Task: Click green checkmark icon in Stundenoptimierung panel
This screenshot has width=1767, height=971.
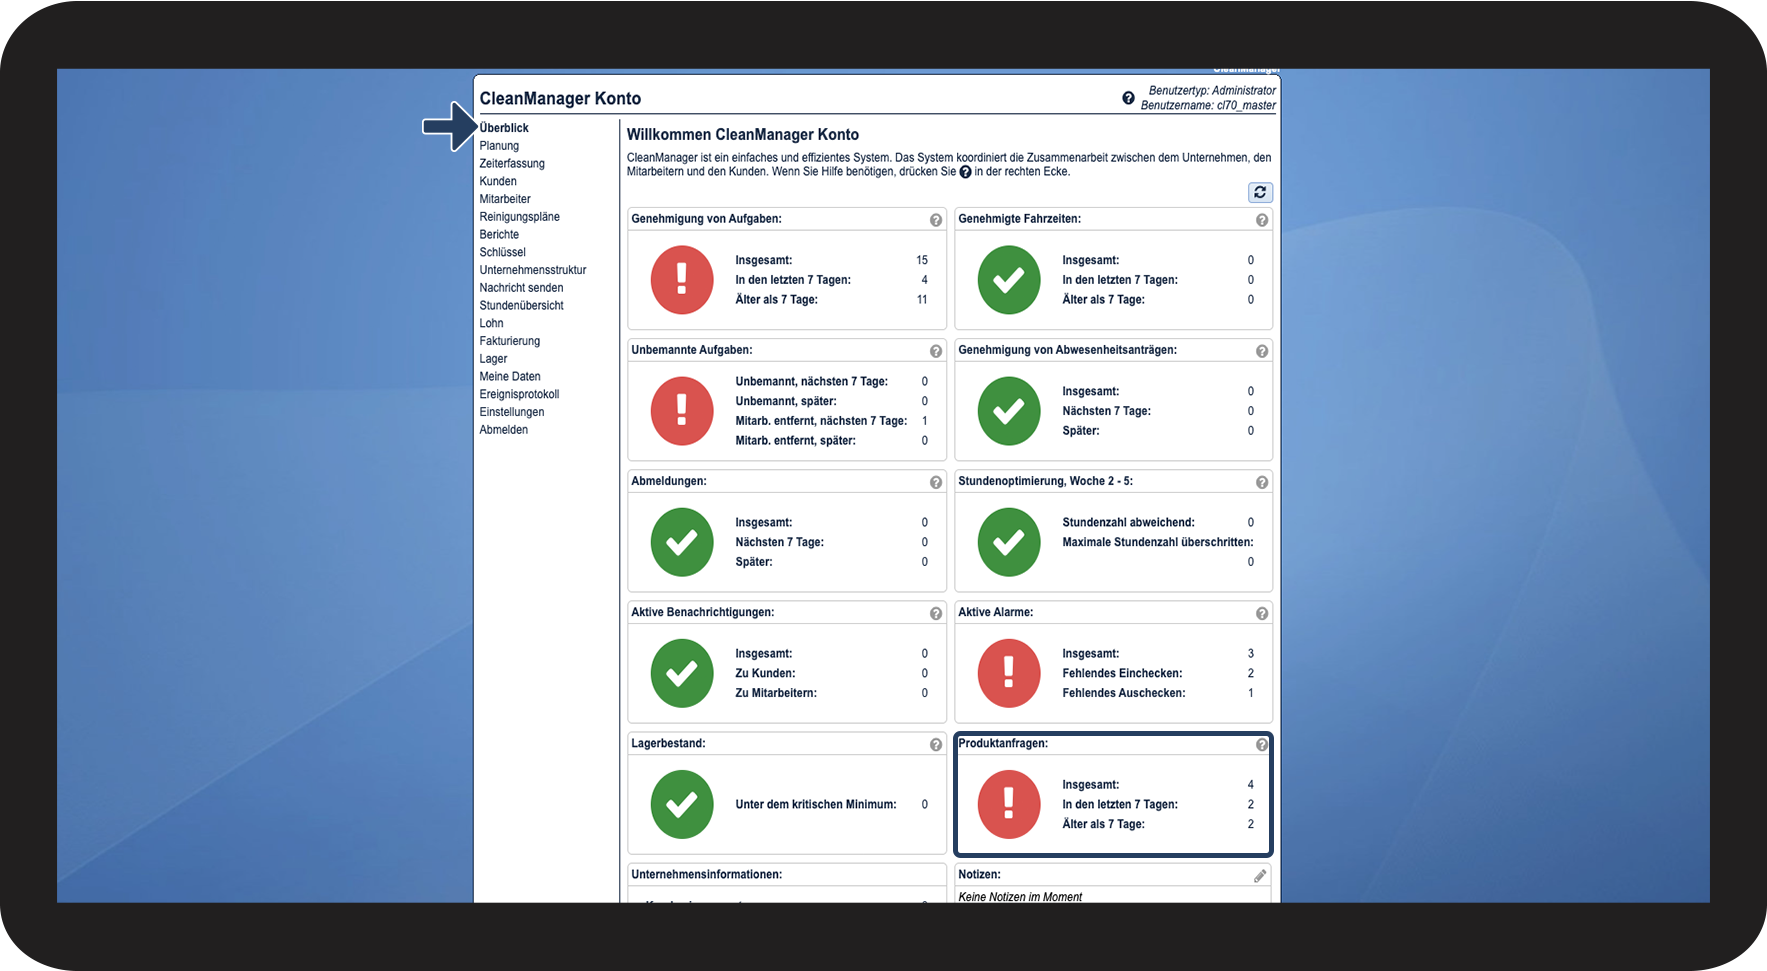Action: click(1009, 542)
